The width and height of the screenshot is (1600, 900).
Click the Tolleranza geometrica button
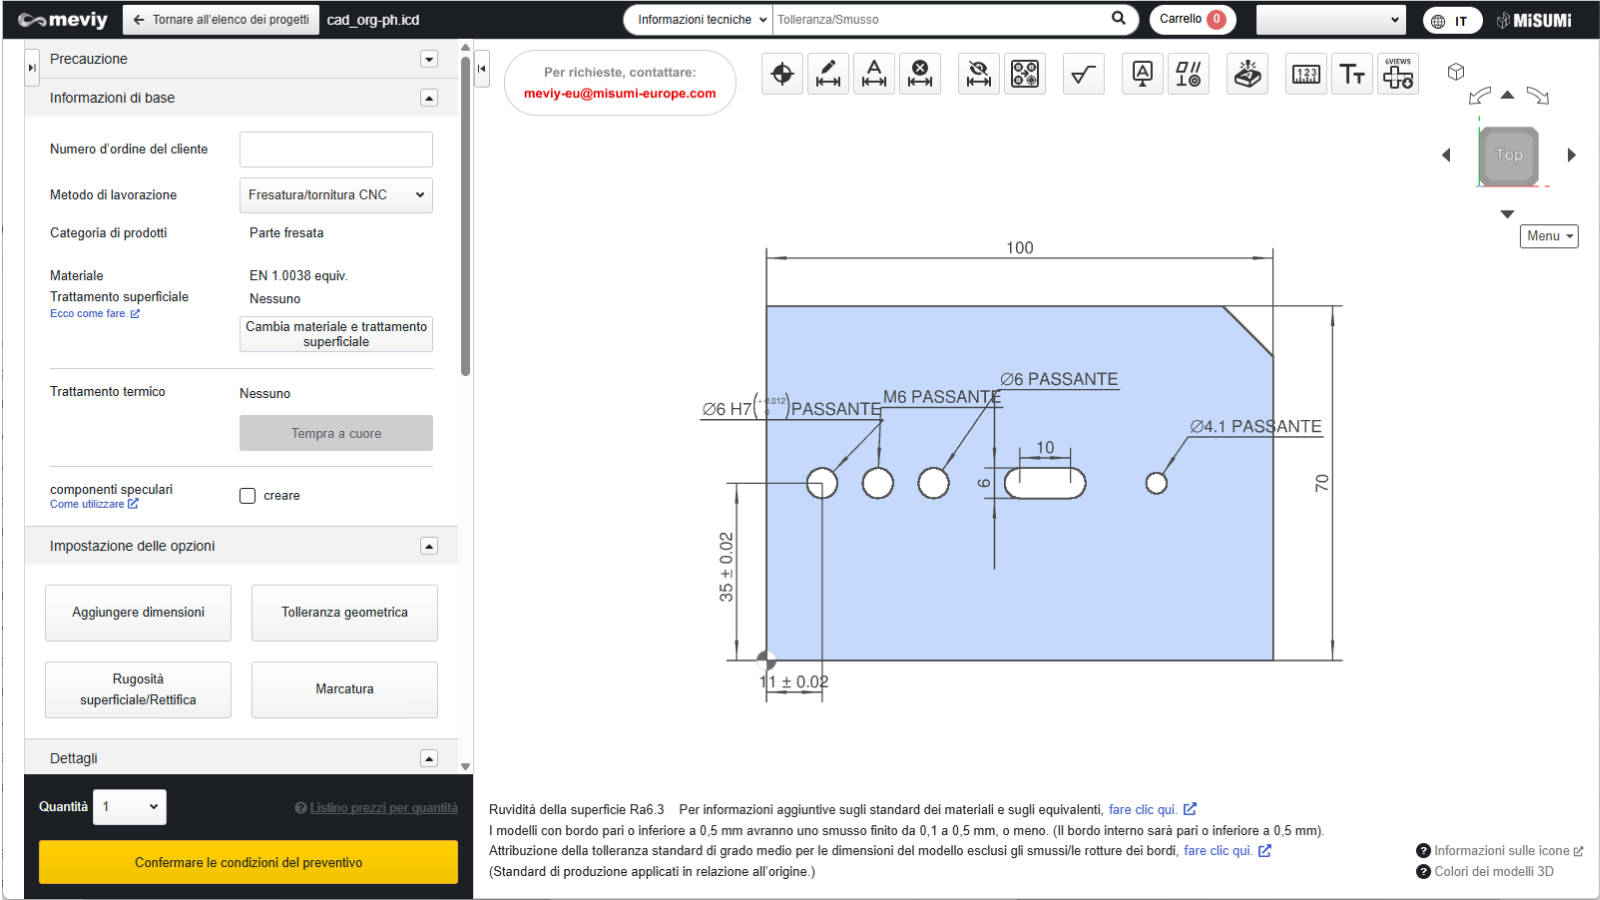pos(344,612)
